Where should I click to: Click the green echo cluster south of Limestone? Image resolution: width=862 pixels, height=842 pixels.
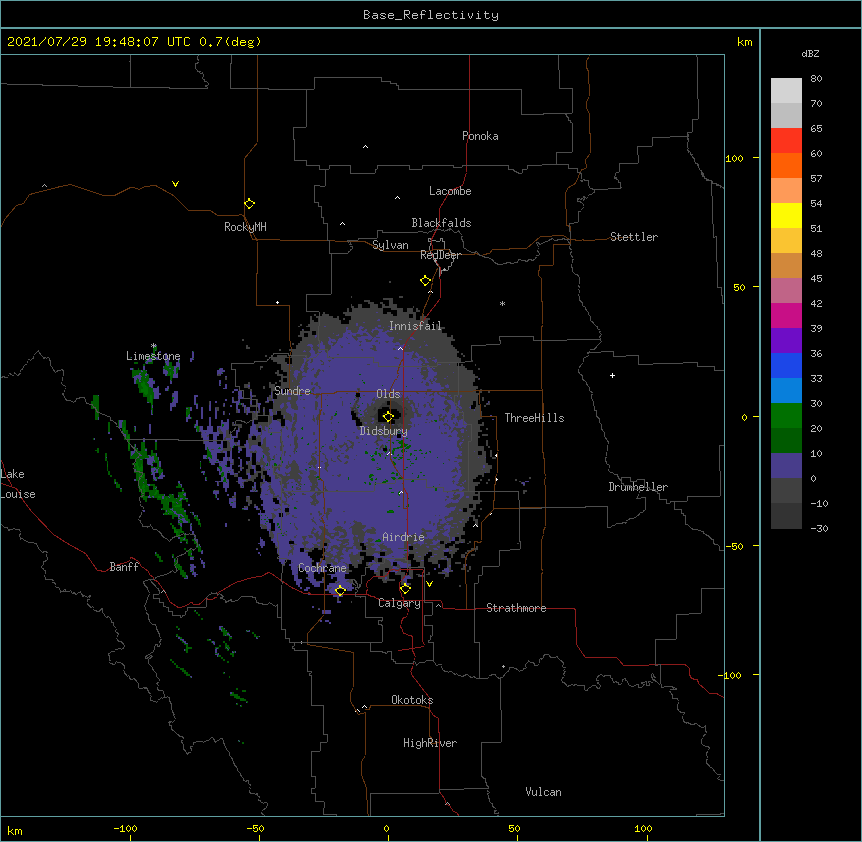[x=145, y=385]
